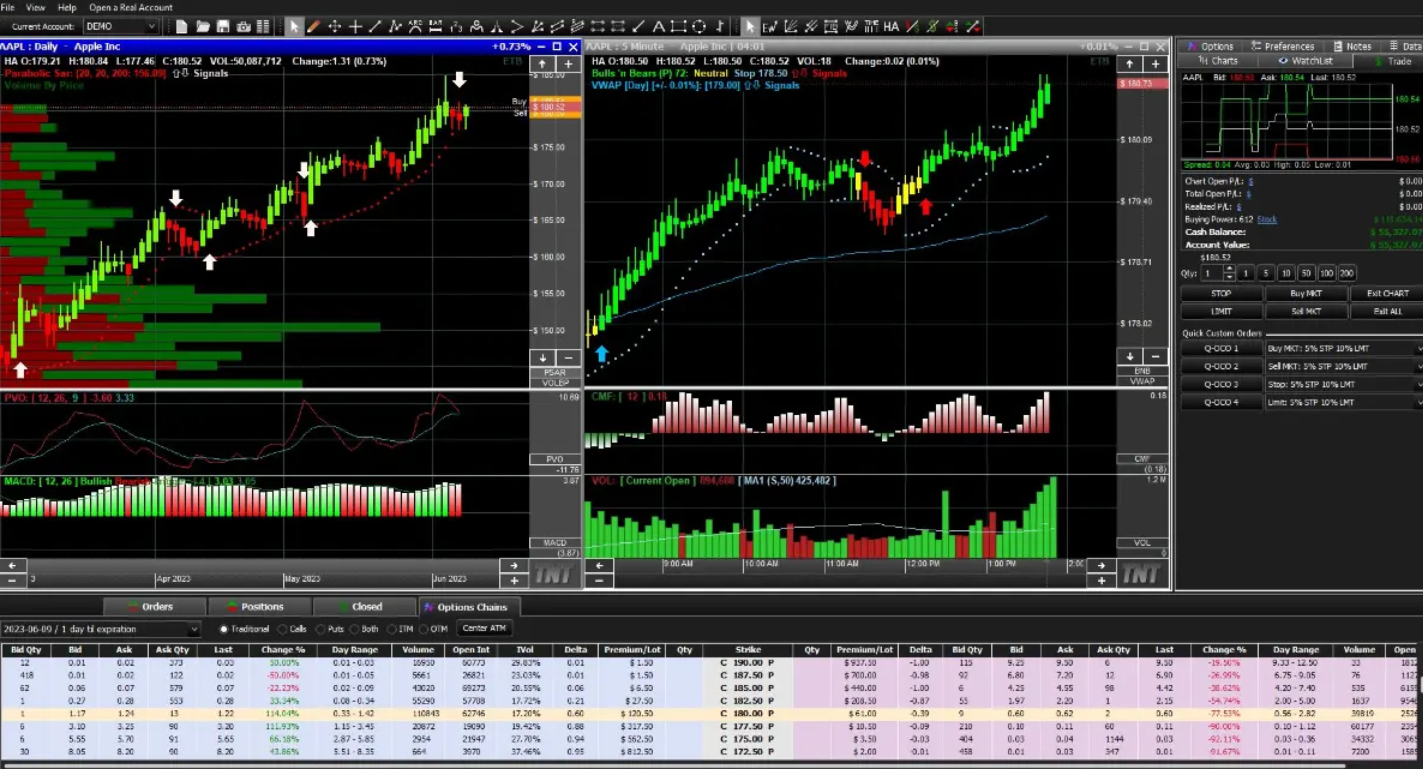Open the View menu

click(x=36, y=6)
